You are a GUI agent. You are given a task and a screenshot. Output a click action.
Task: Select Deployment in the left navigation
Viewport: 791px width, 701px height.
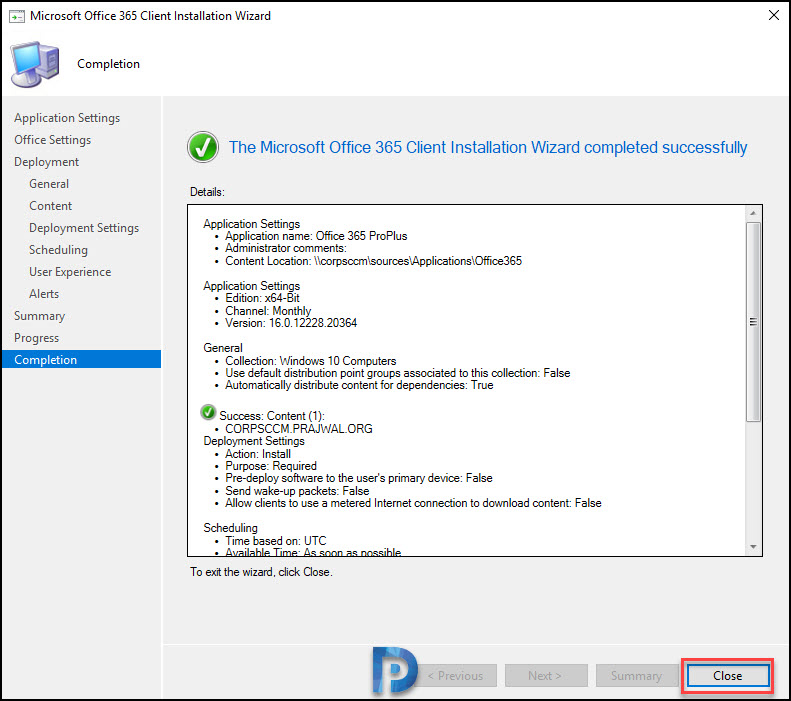point(46,162)
